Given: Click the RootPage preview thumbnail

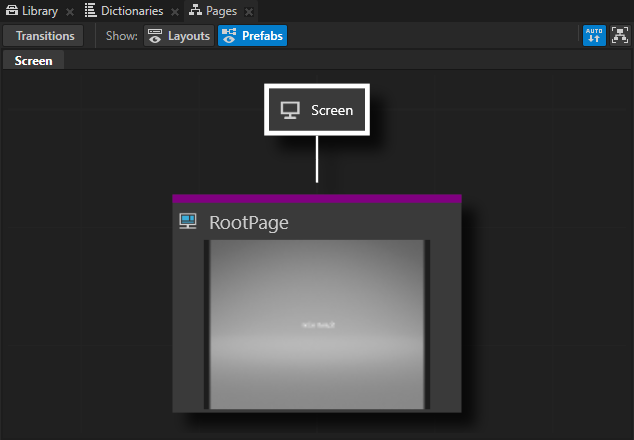Looking at the screenshot, I should point(317,324).
